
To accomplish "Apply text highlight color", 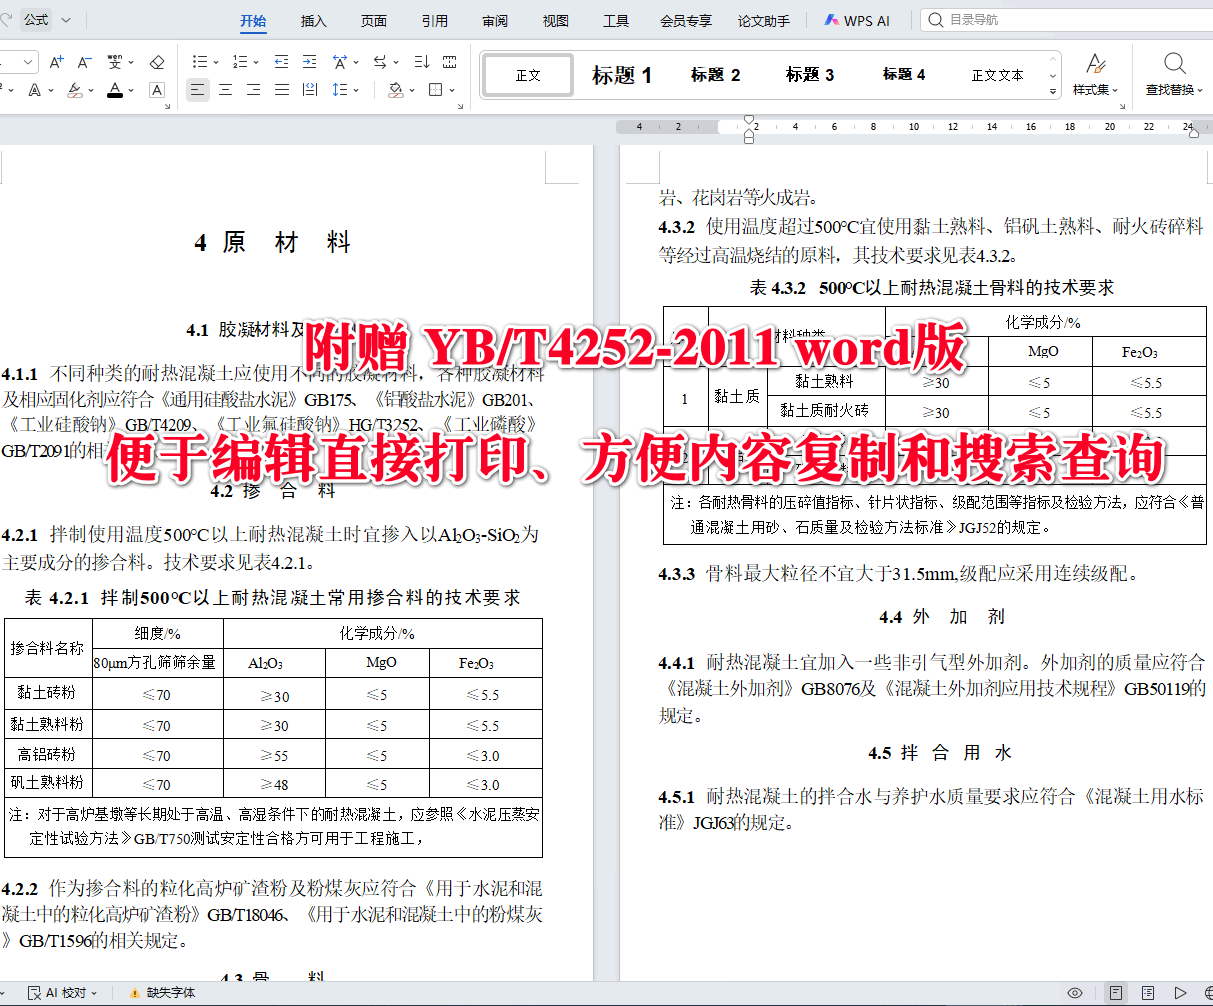I will coord(75,90).
